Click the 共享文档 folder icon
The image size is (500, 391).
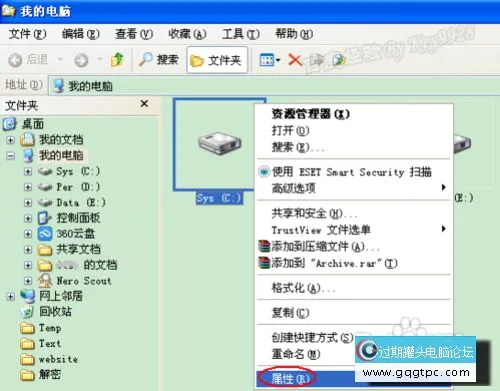tap(45, 250)
